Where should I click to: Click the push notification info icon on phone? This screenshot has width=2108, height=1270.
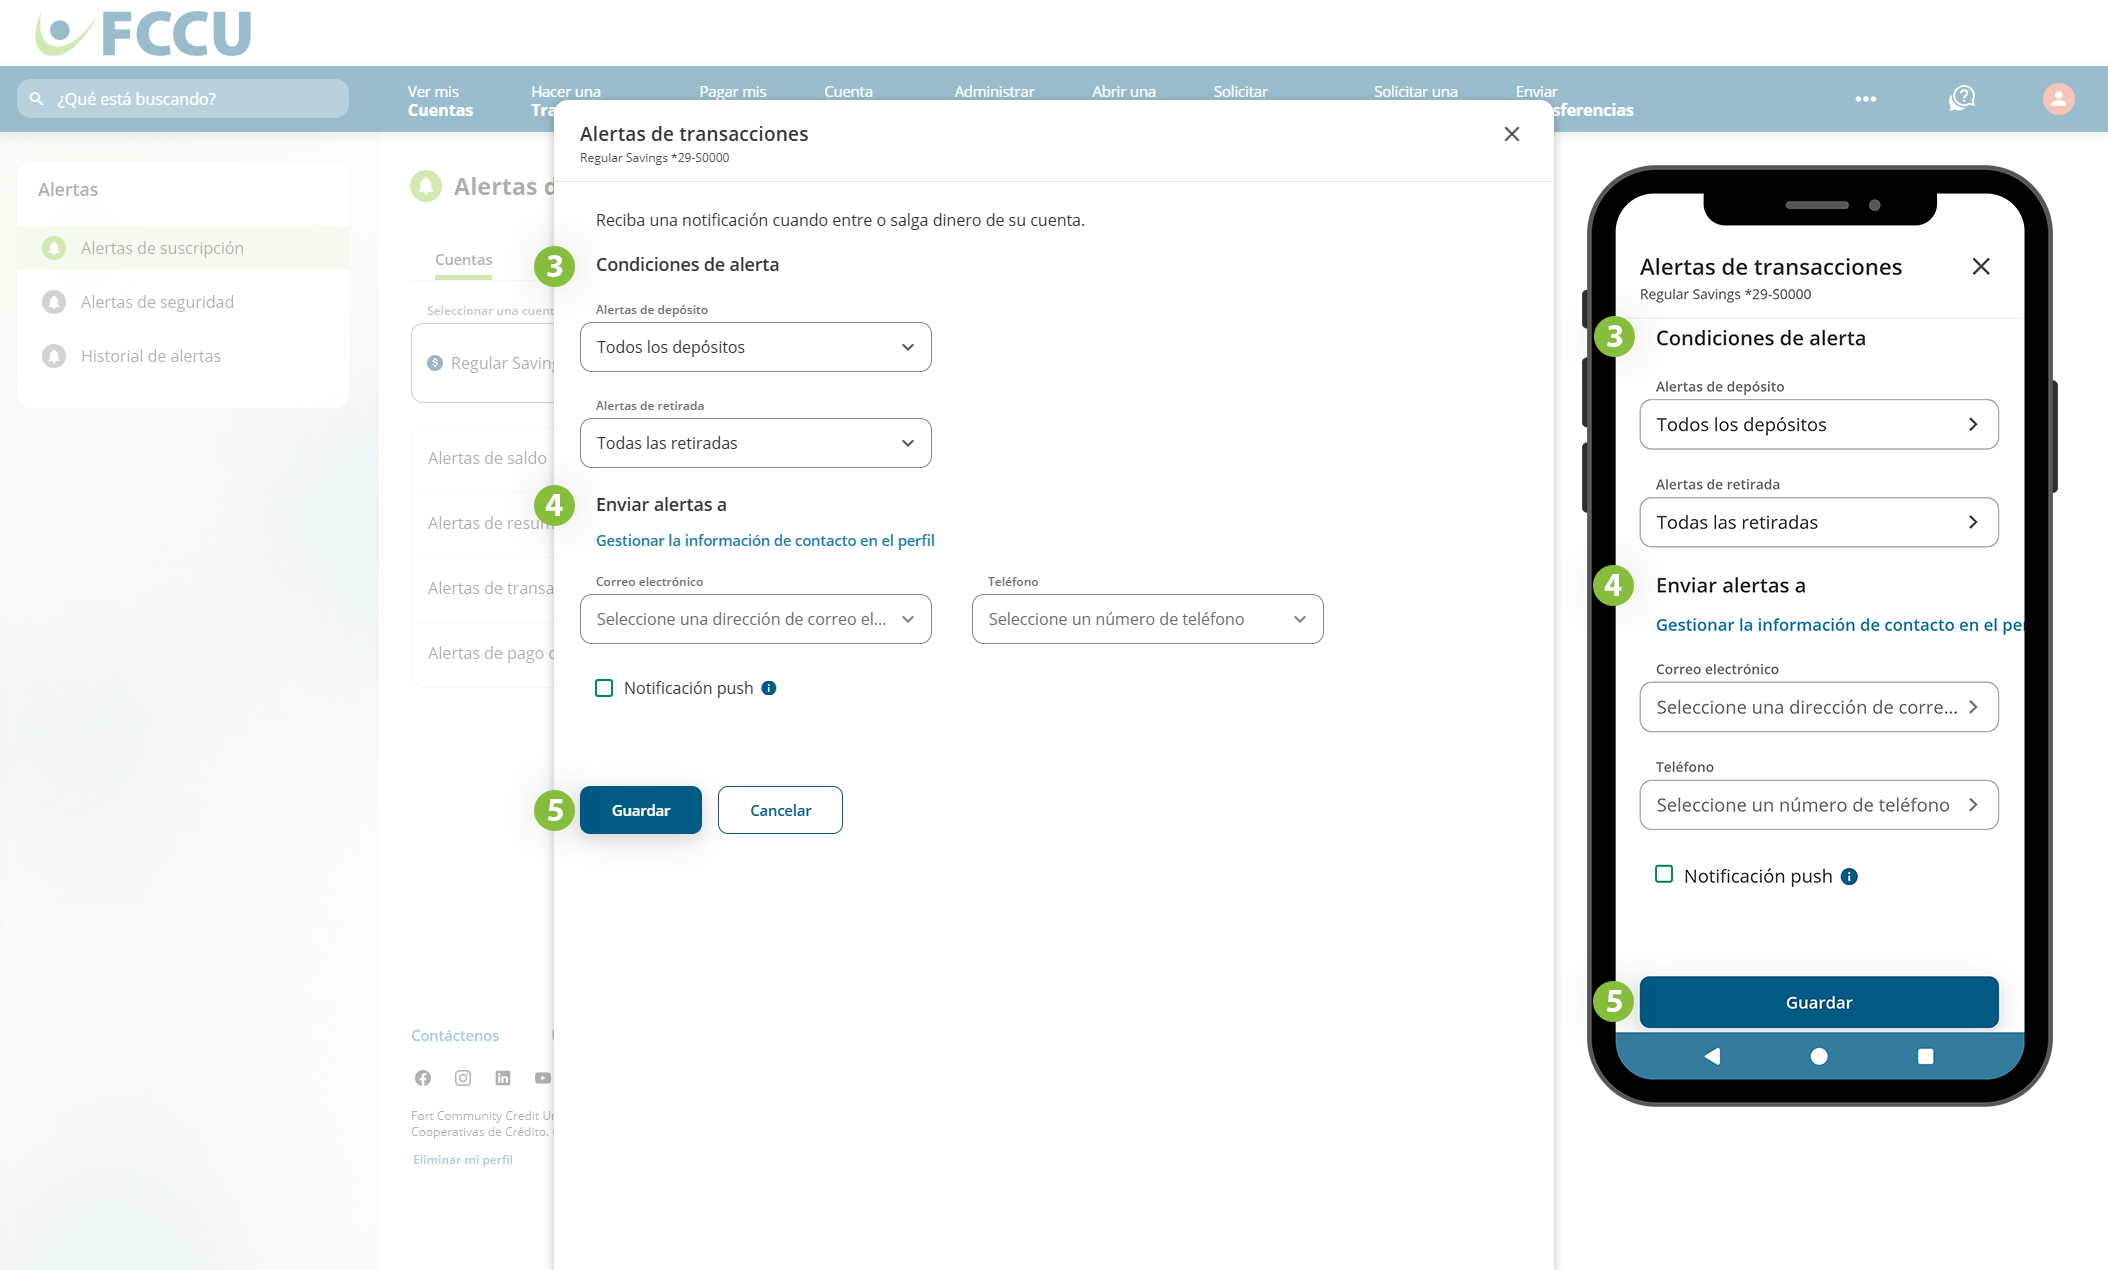pos(1849,877)
